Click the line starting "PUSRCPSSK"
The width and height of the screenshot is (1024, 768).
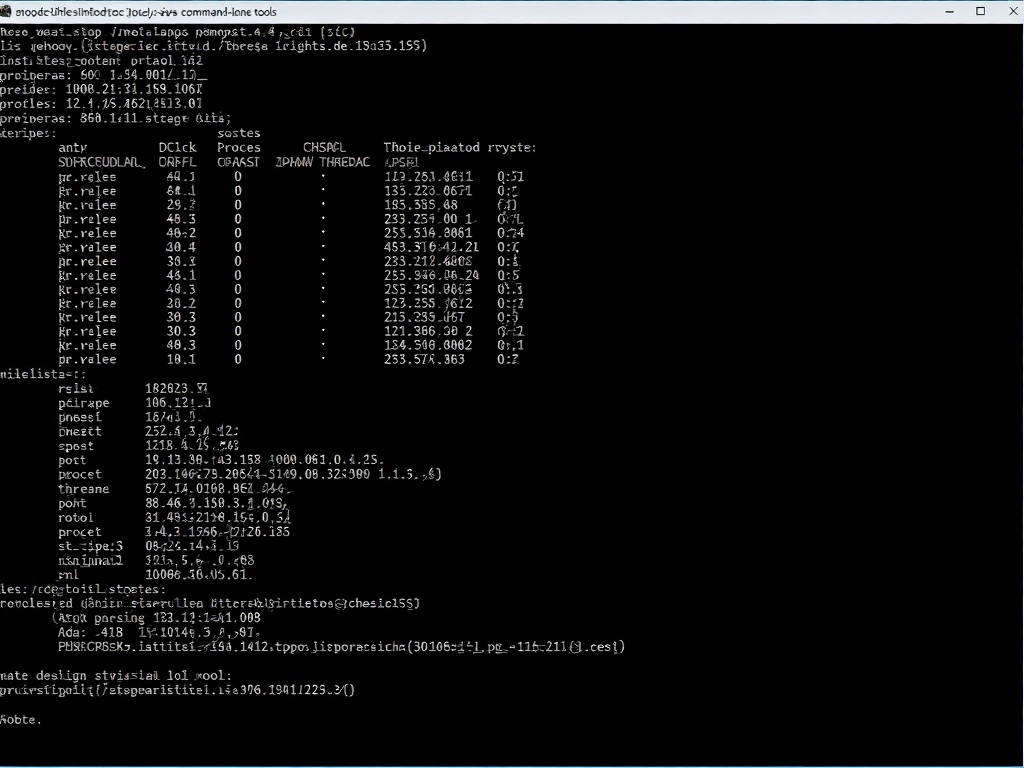click(x=342, y=647)
